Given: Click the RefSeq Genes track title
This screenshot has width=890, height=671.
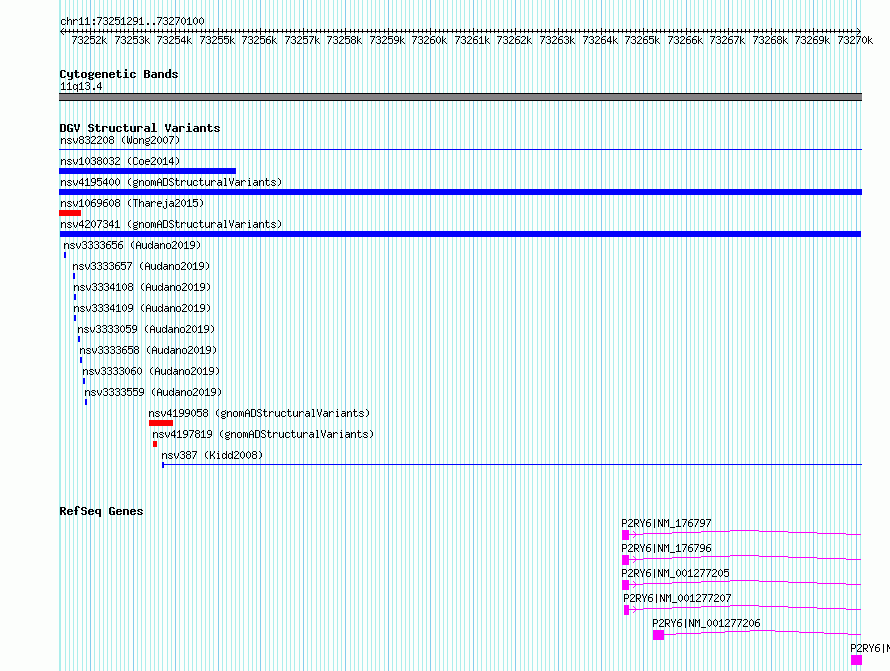Looking at the screenshot, I should click(101, 511).
